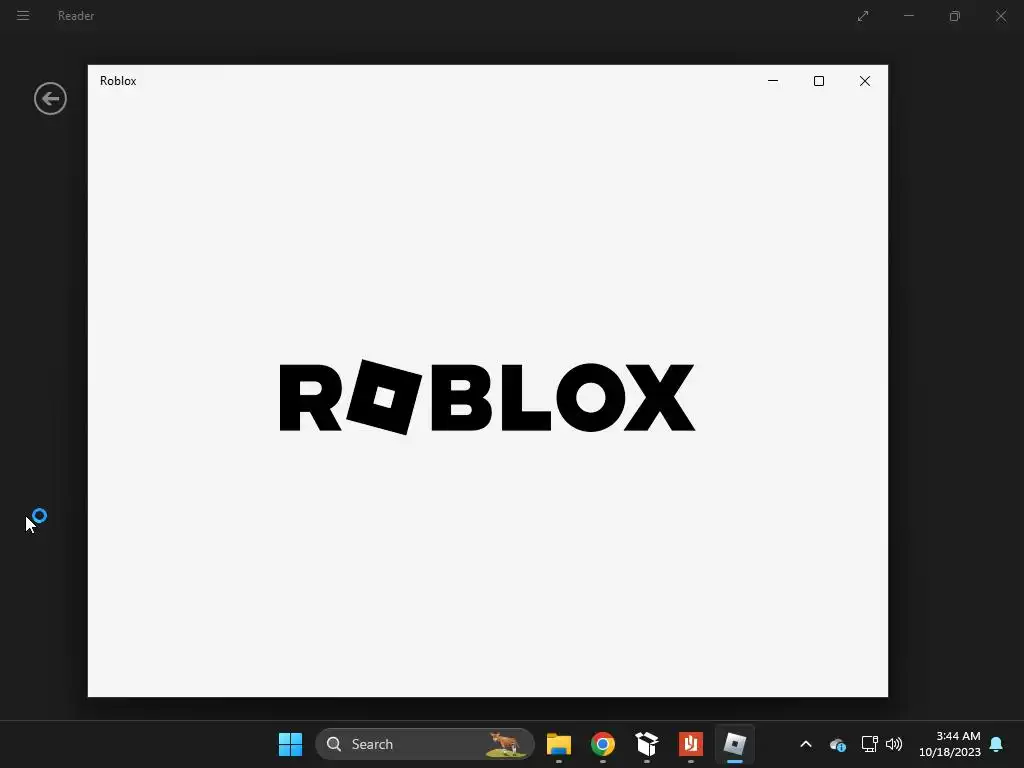Screen dimensions: 1024x768
Task: Click the Roblox logo in the splash screen
Action: pyautogui.click(x=487, y=397)
